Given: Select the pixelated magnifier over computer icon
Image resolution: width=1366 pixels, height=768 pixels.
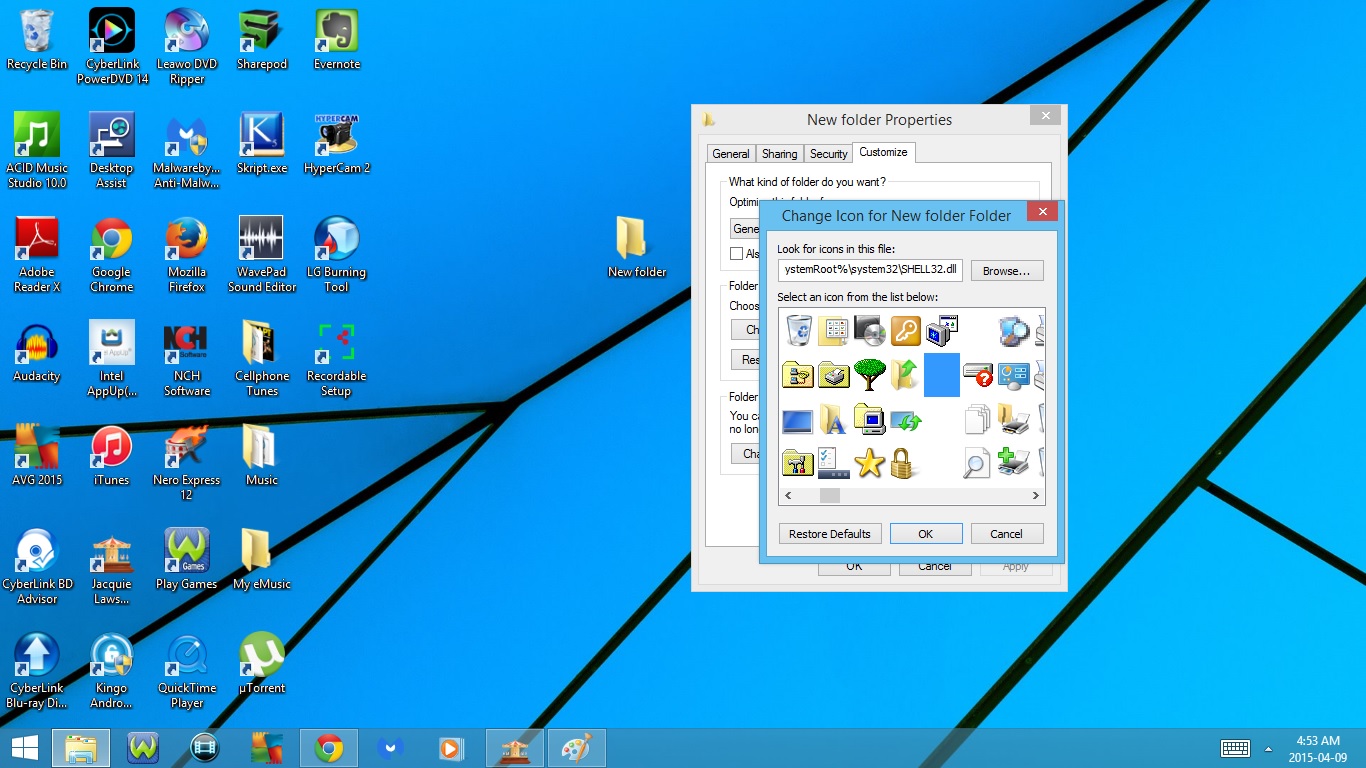Looking at the screenshot, I should point(1013,330).
